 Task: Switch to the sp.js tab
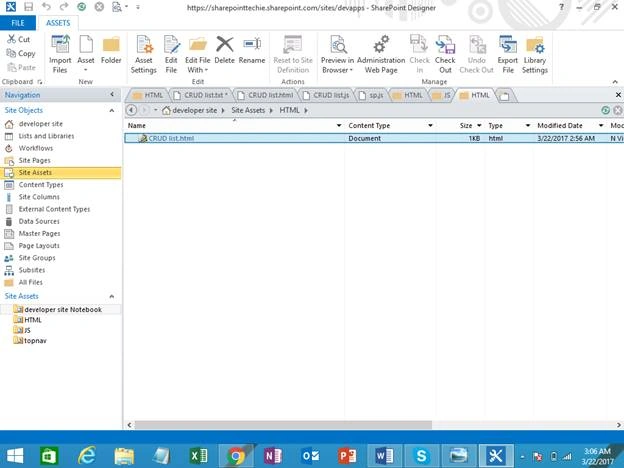pos(371,96)
